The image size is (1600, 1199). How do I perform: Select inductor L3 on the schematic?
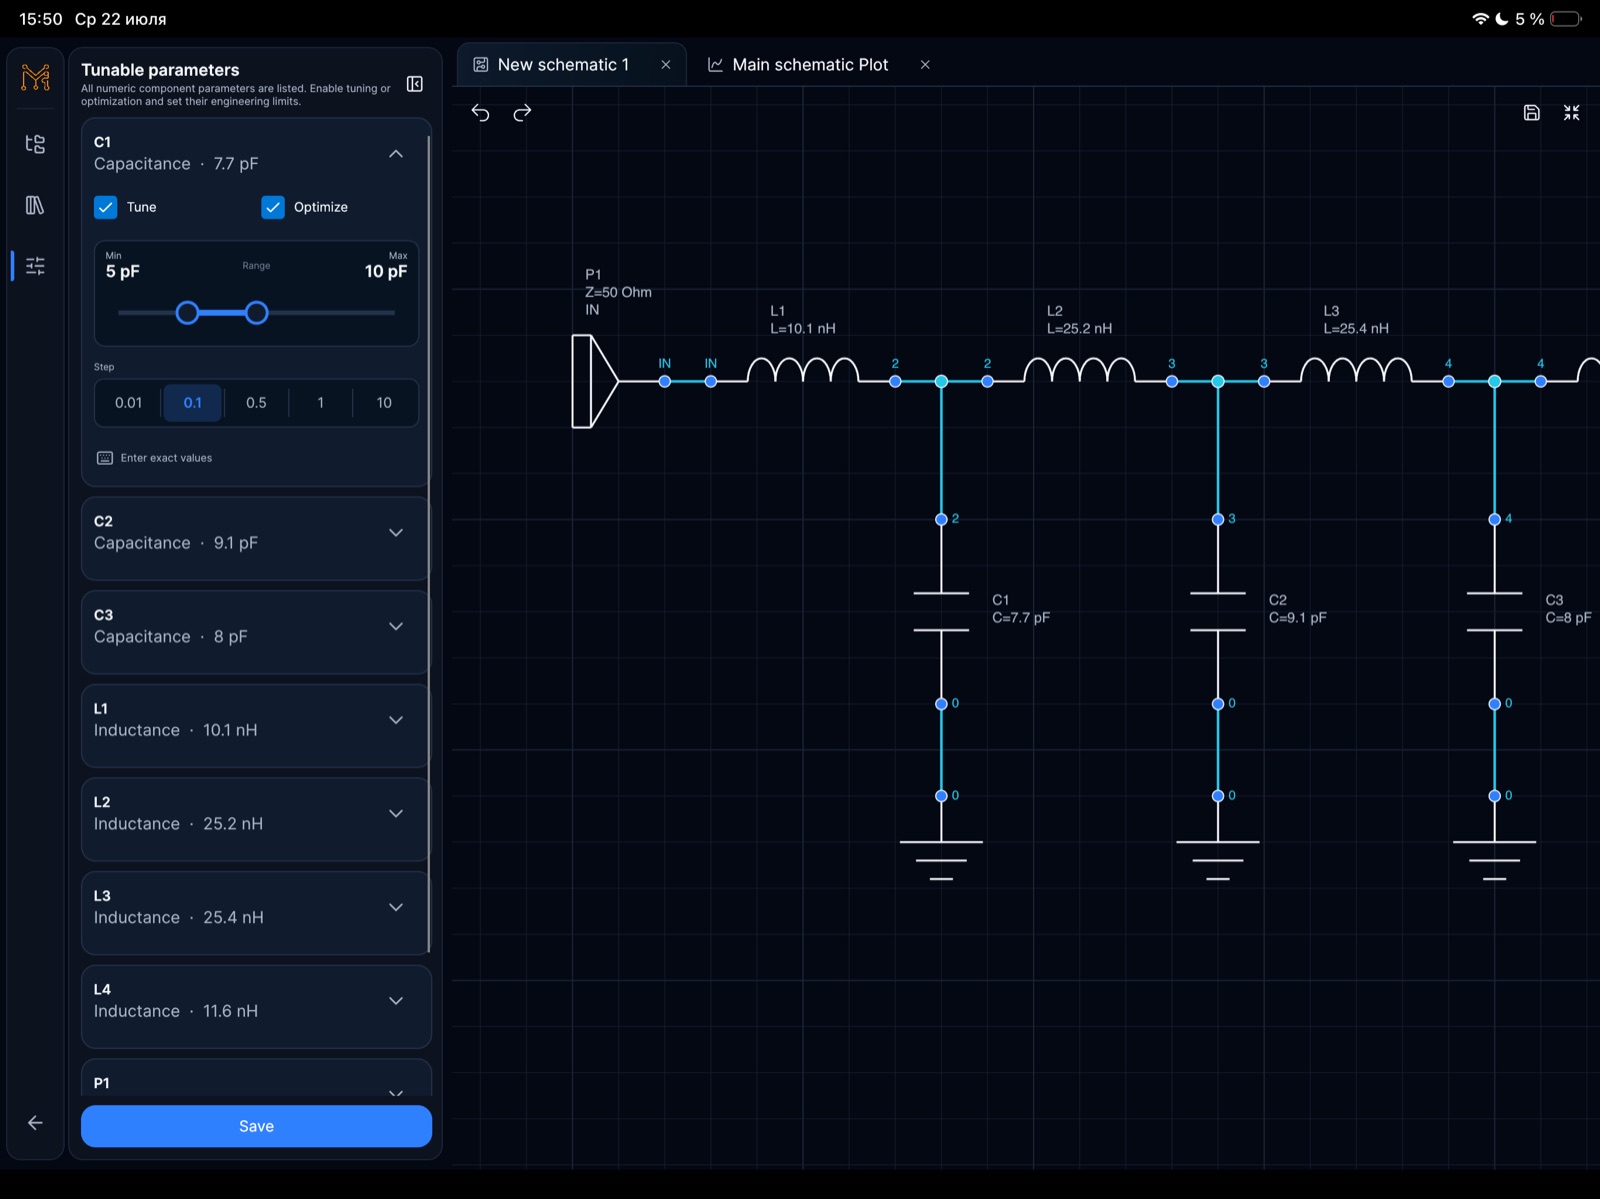tap(1356, 371)
